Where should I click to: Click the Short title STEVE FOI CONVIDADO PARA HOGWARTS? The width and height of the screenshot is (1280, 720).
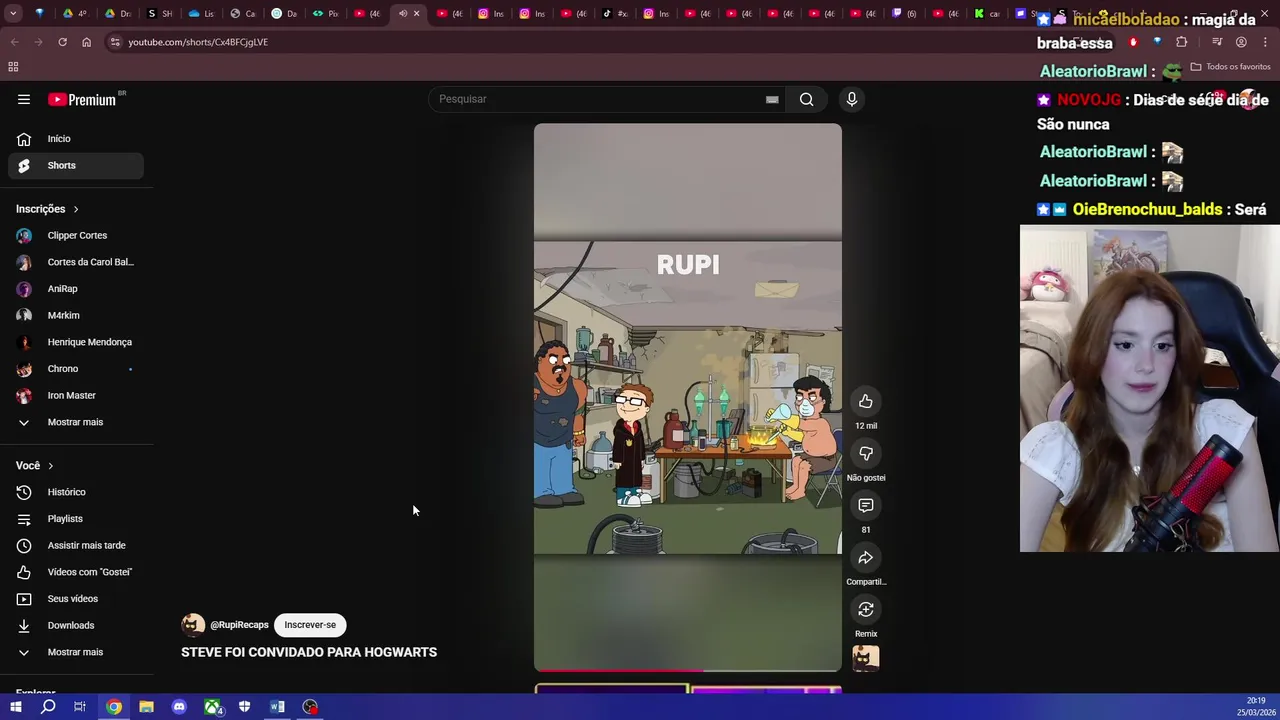(309, 652)
